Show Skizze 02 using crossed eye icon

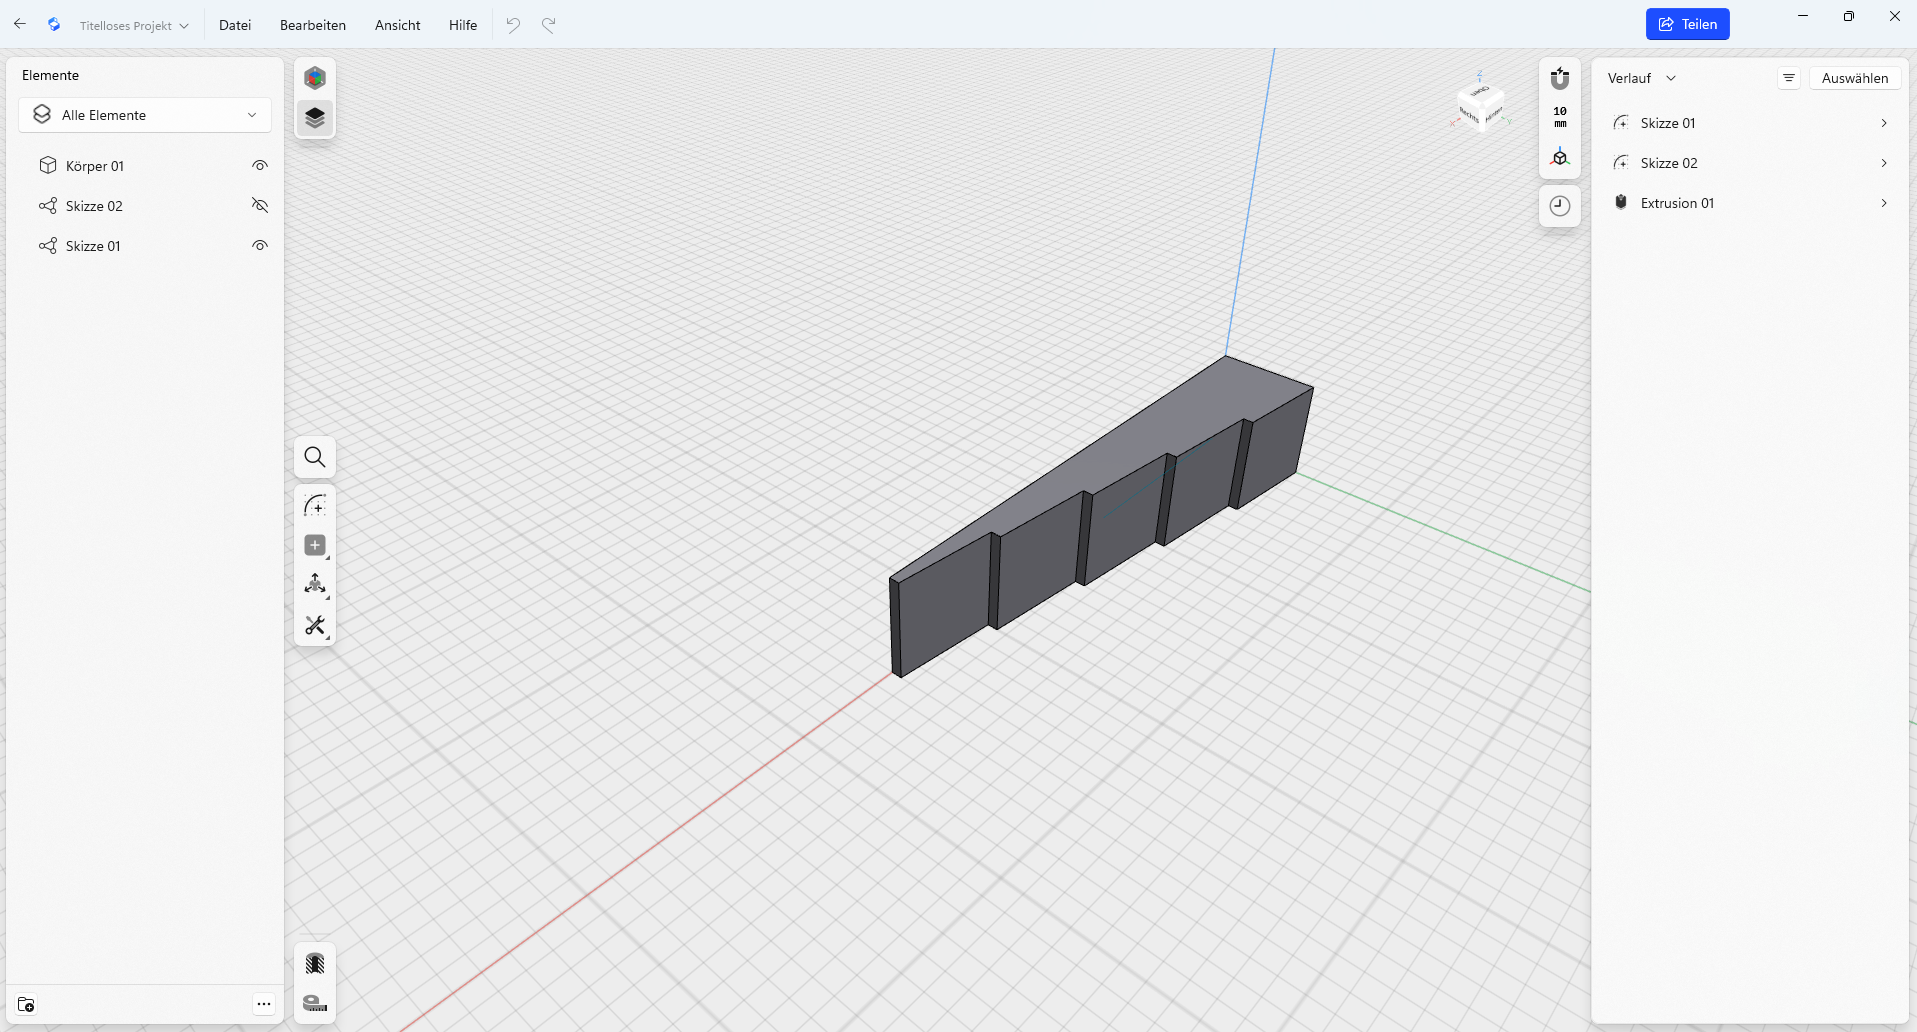point(260,205)
